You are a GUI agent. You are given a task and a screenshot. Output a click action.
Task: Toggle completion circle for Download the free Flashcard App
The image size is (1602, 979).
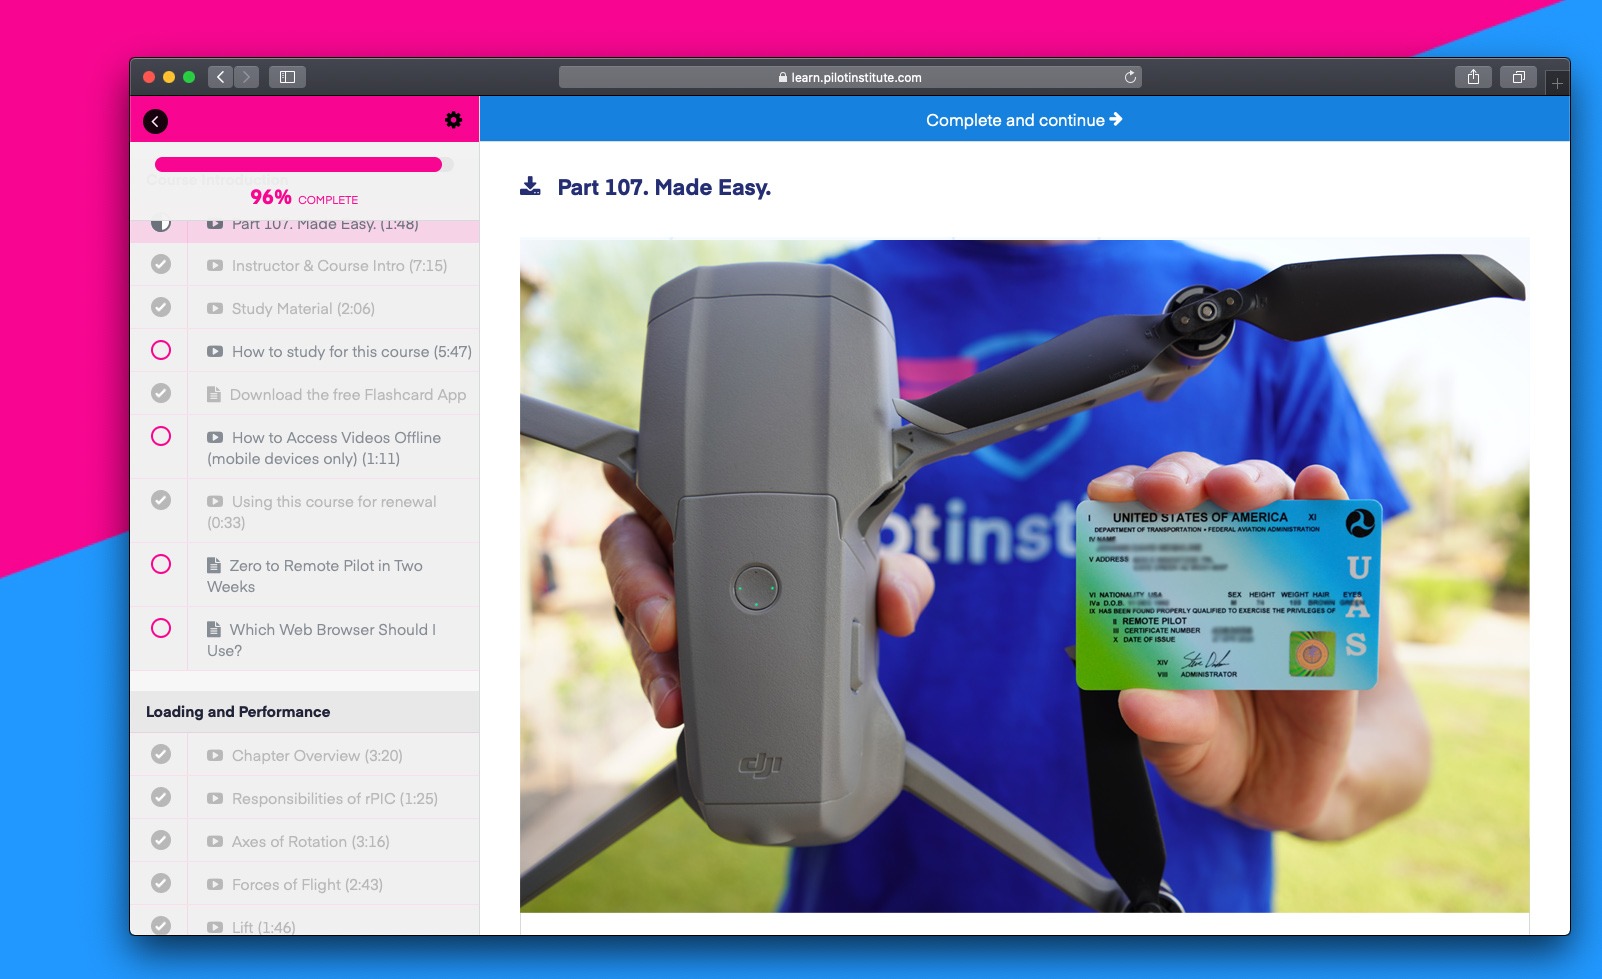tap(161, 393)
